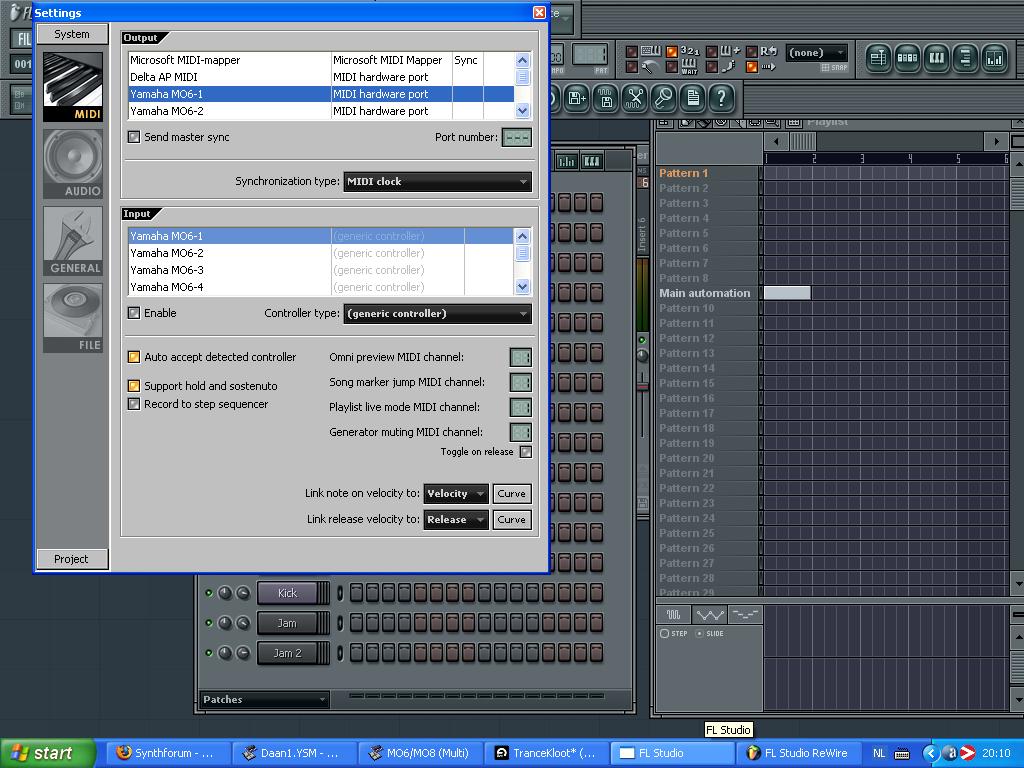Click the help question mark icon
Image resolution: width=1024 pixels, height=768 pixels.
pos(722,99)
